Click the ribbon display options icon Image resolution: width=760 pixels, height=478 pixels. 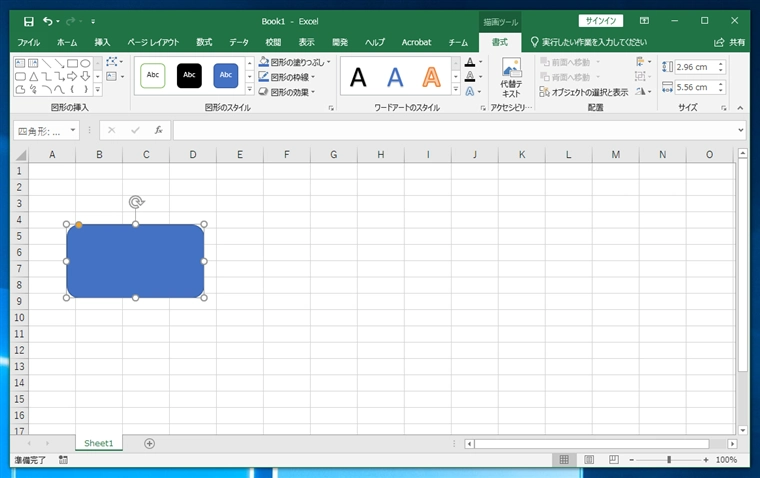(644, 21)
